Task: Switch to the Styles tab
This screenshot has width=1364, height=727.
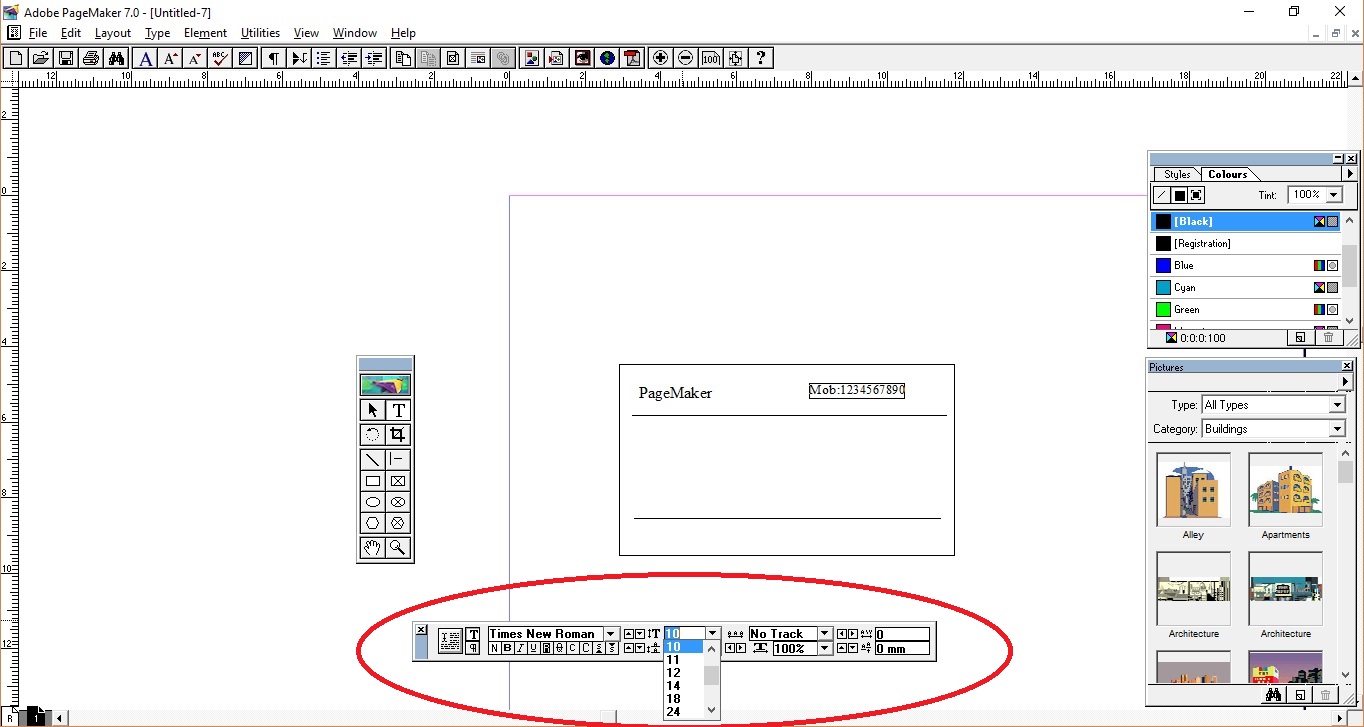Action: [1176, 174]
